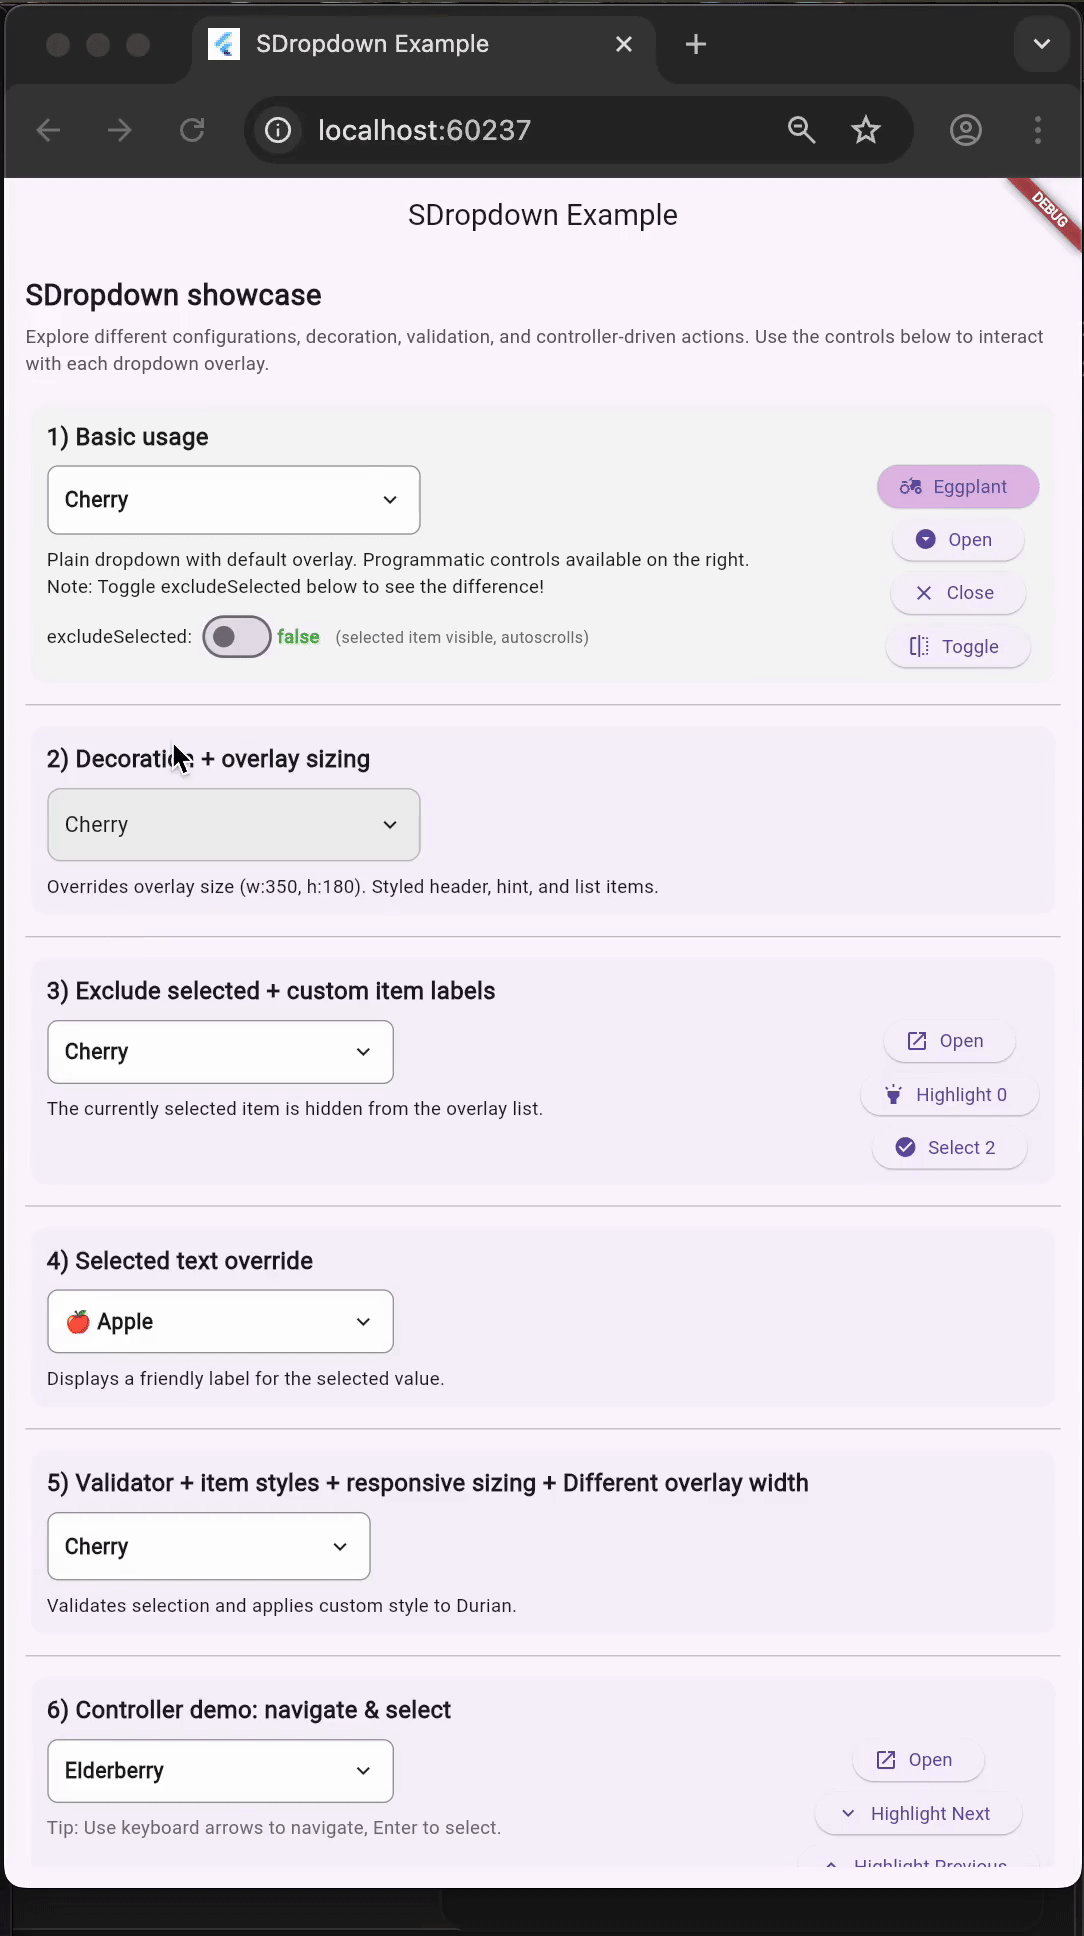
Task: Click the Toggle icon in Basic usage section
Action: coord(919,646)
